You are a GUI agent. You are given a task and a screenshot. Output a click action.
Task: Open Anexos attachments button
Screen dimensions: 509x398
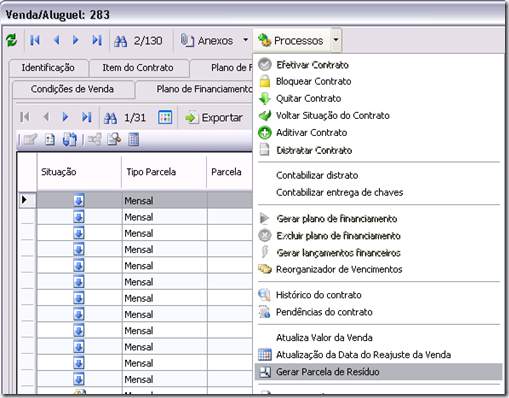207,41
